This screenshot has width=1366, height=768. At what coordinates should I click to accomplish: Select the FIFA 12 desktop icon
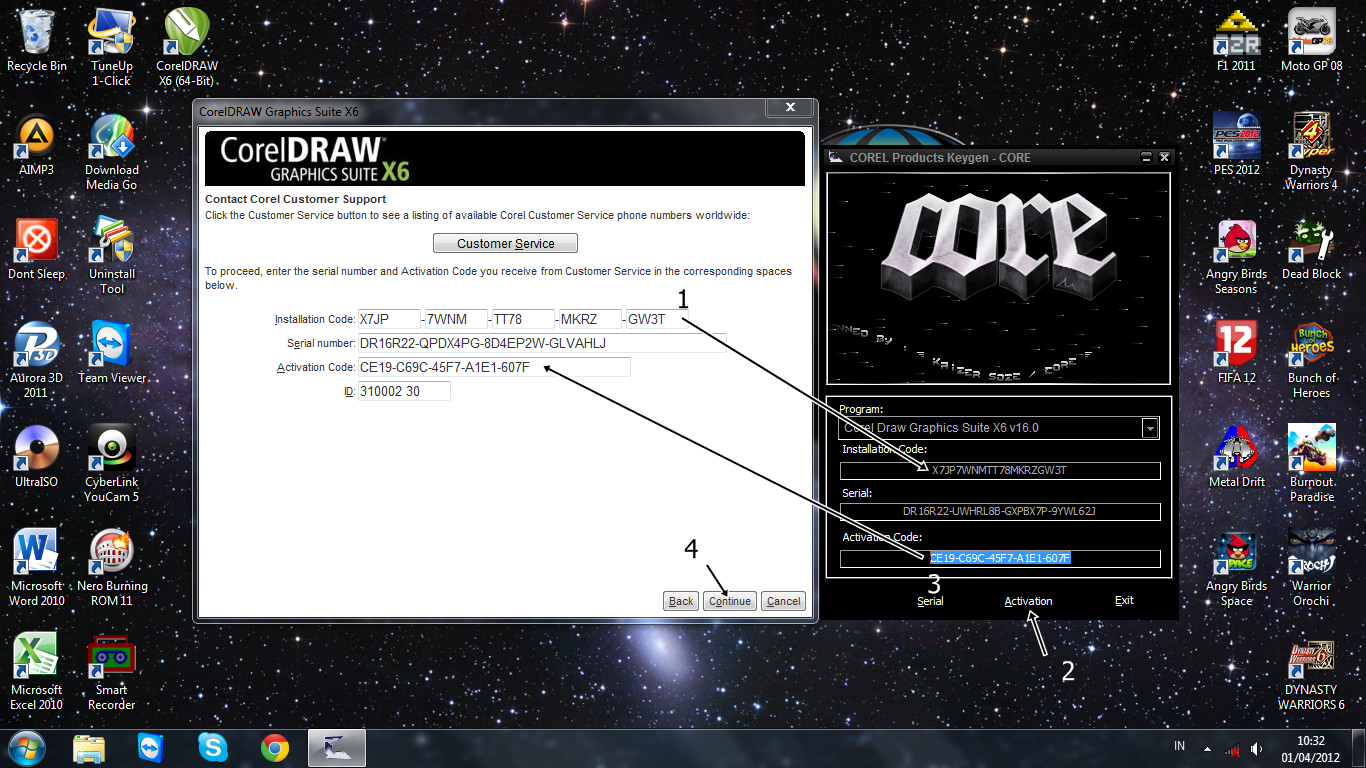1236,353
